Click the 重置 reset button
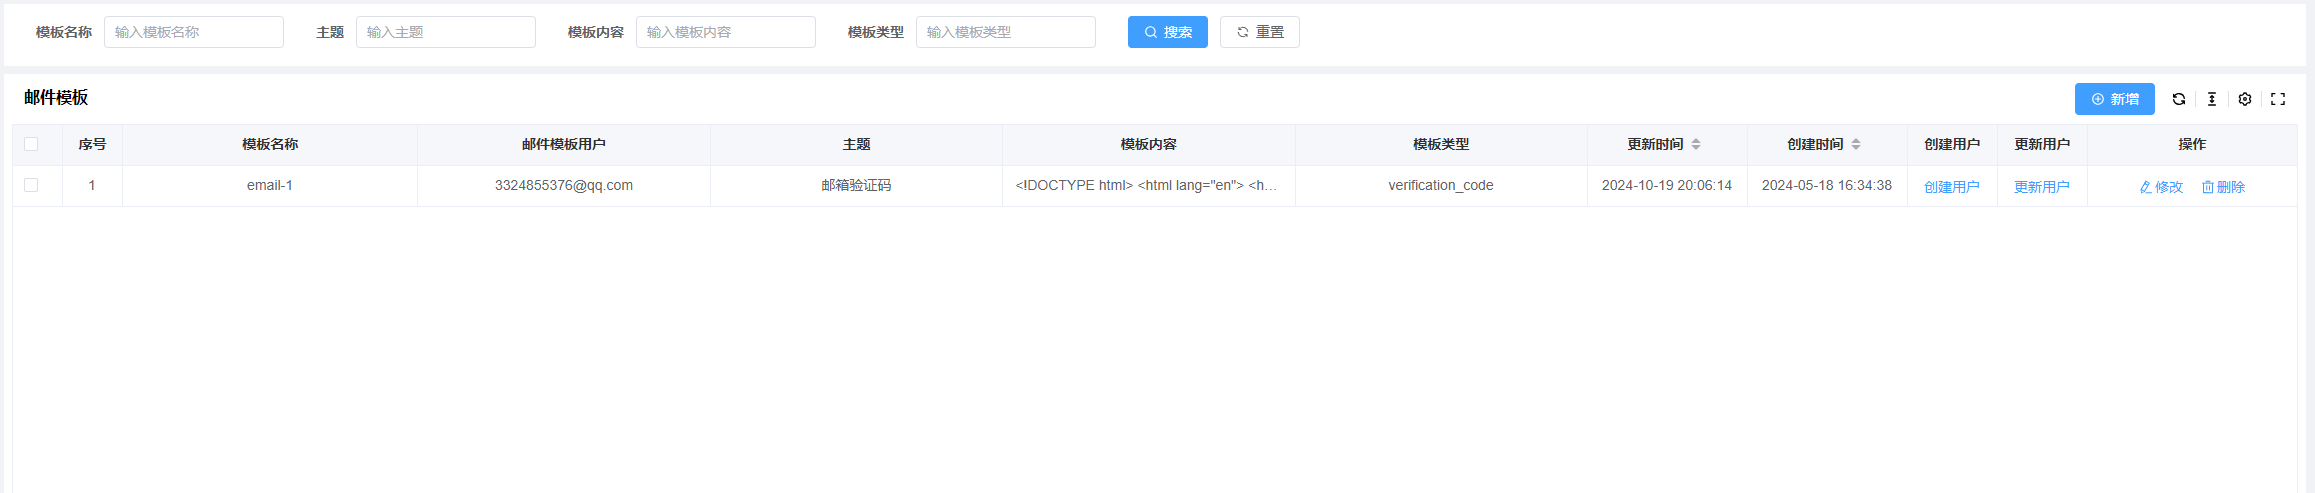Image resolution: width=2315 pixels, height=493 pixels. pos(1260,32)
